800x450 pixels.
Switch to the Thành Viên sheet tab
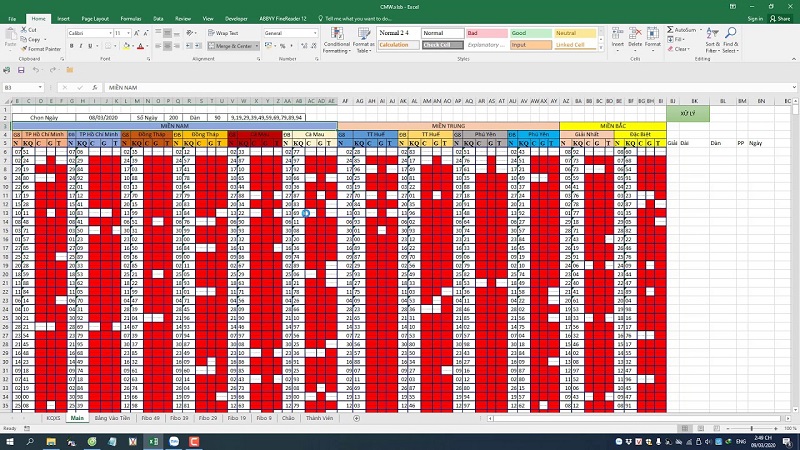[319, 418]
